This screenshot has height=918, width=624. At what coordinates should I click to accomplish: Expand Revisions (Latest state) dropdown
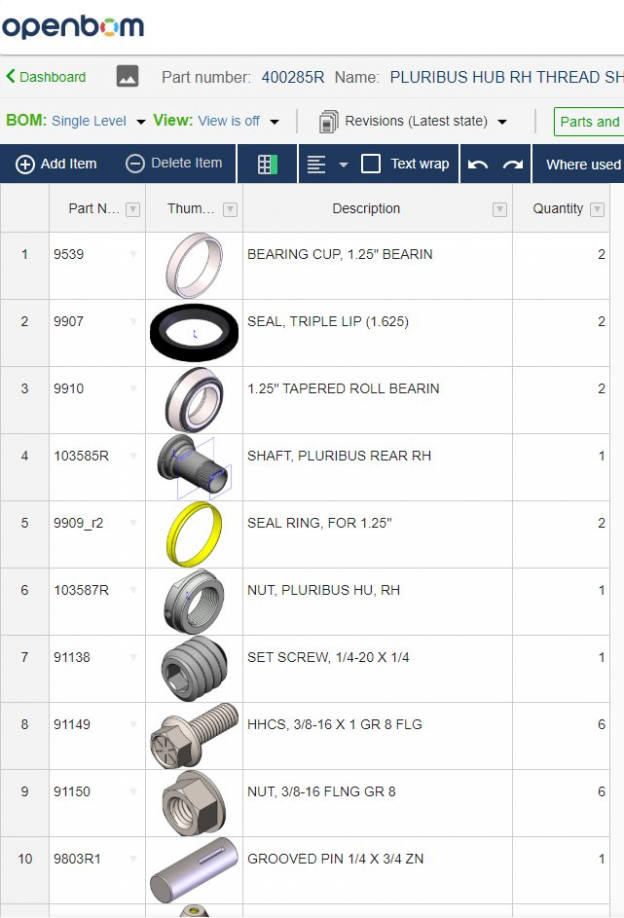click(502, 122)
